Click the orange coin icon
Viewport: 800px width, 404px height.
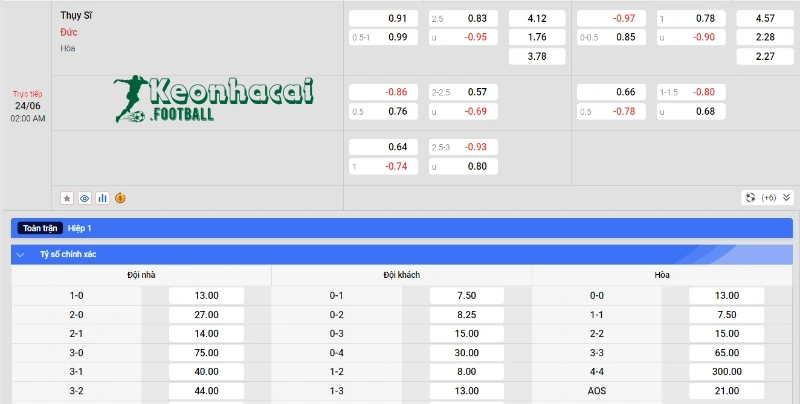120,198
